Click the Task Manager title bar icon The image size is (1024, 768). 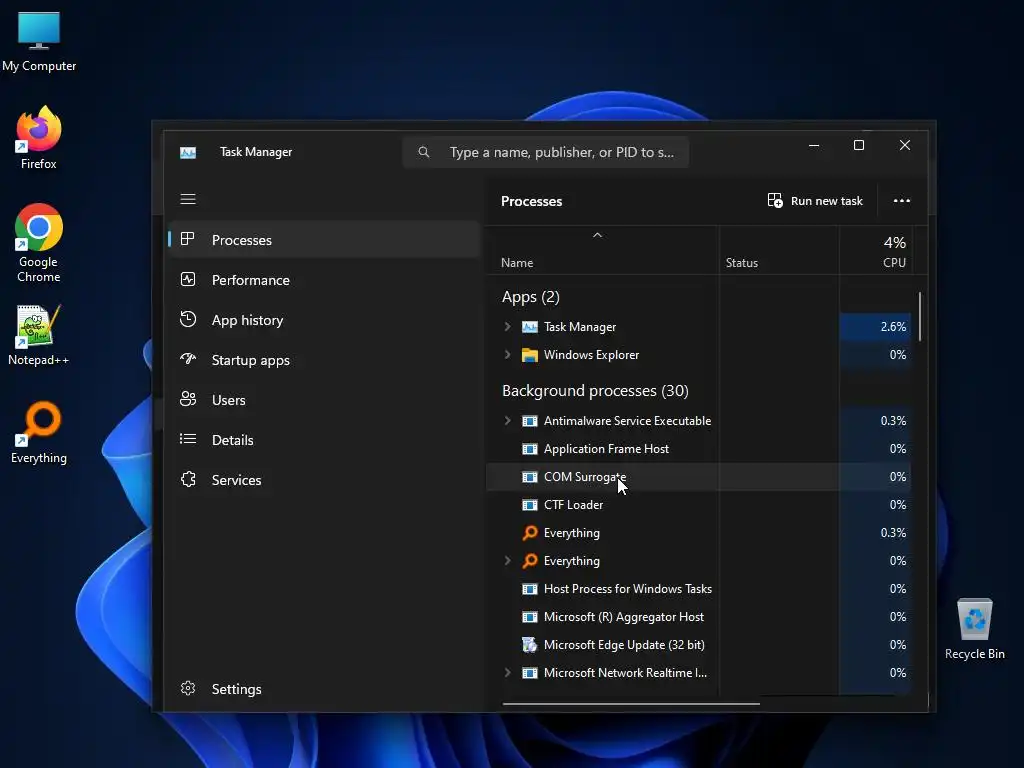click(x=188, y=152)
